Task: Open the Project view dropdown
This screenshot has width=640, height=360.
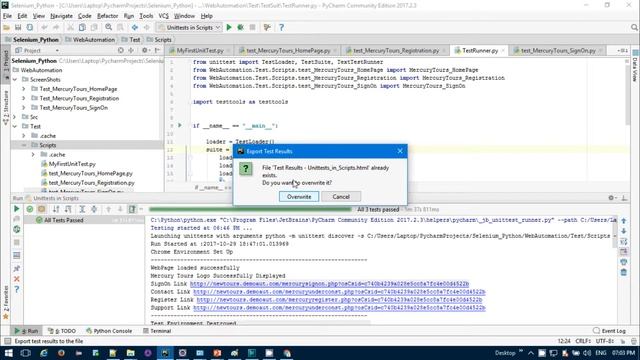Action: pos(37,51)
